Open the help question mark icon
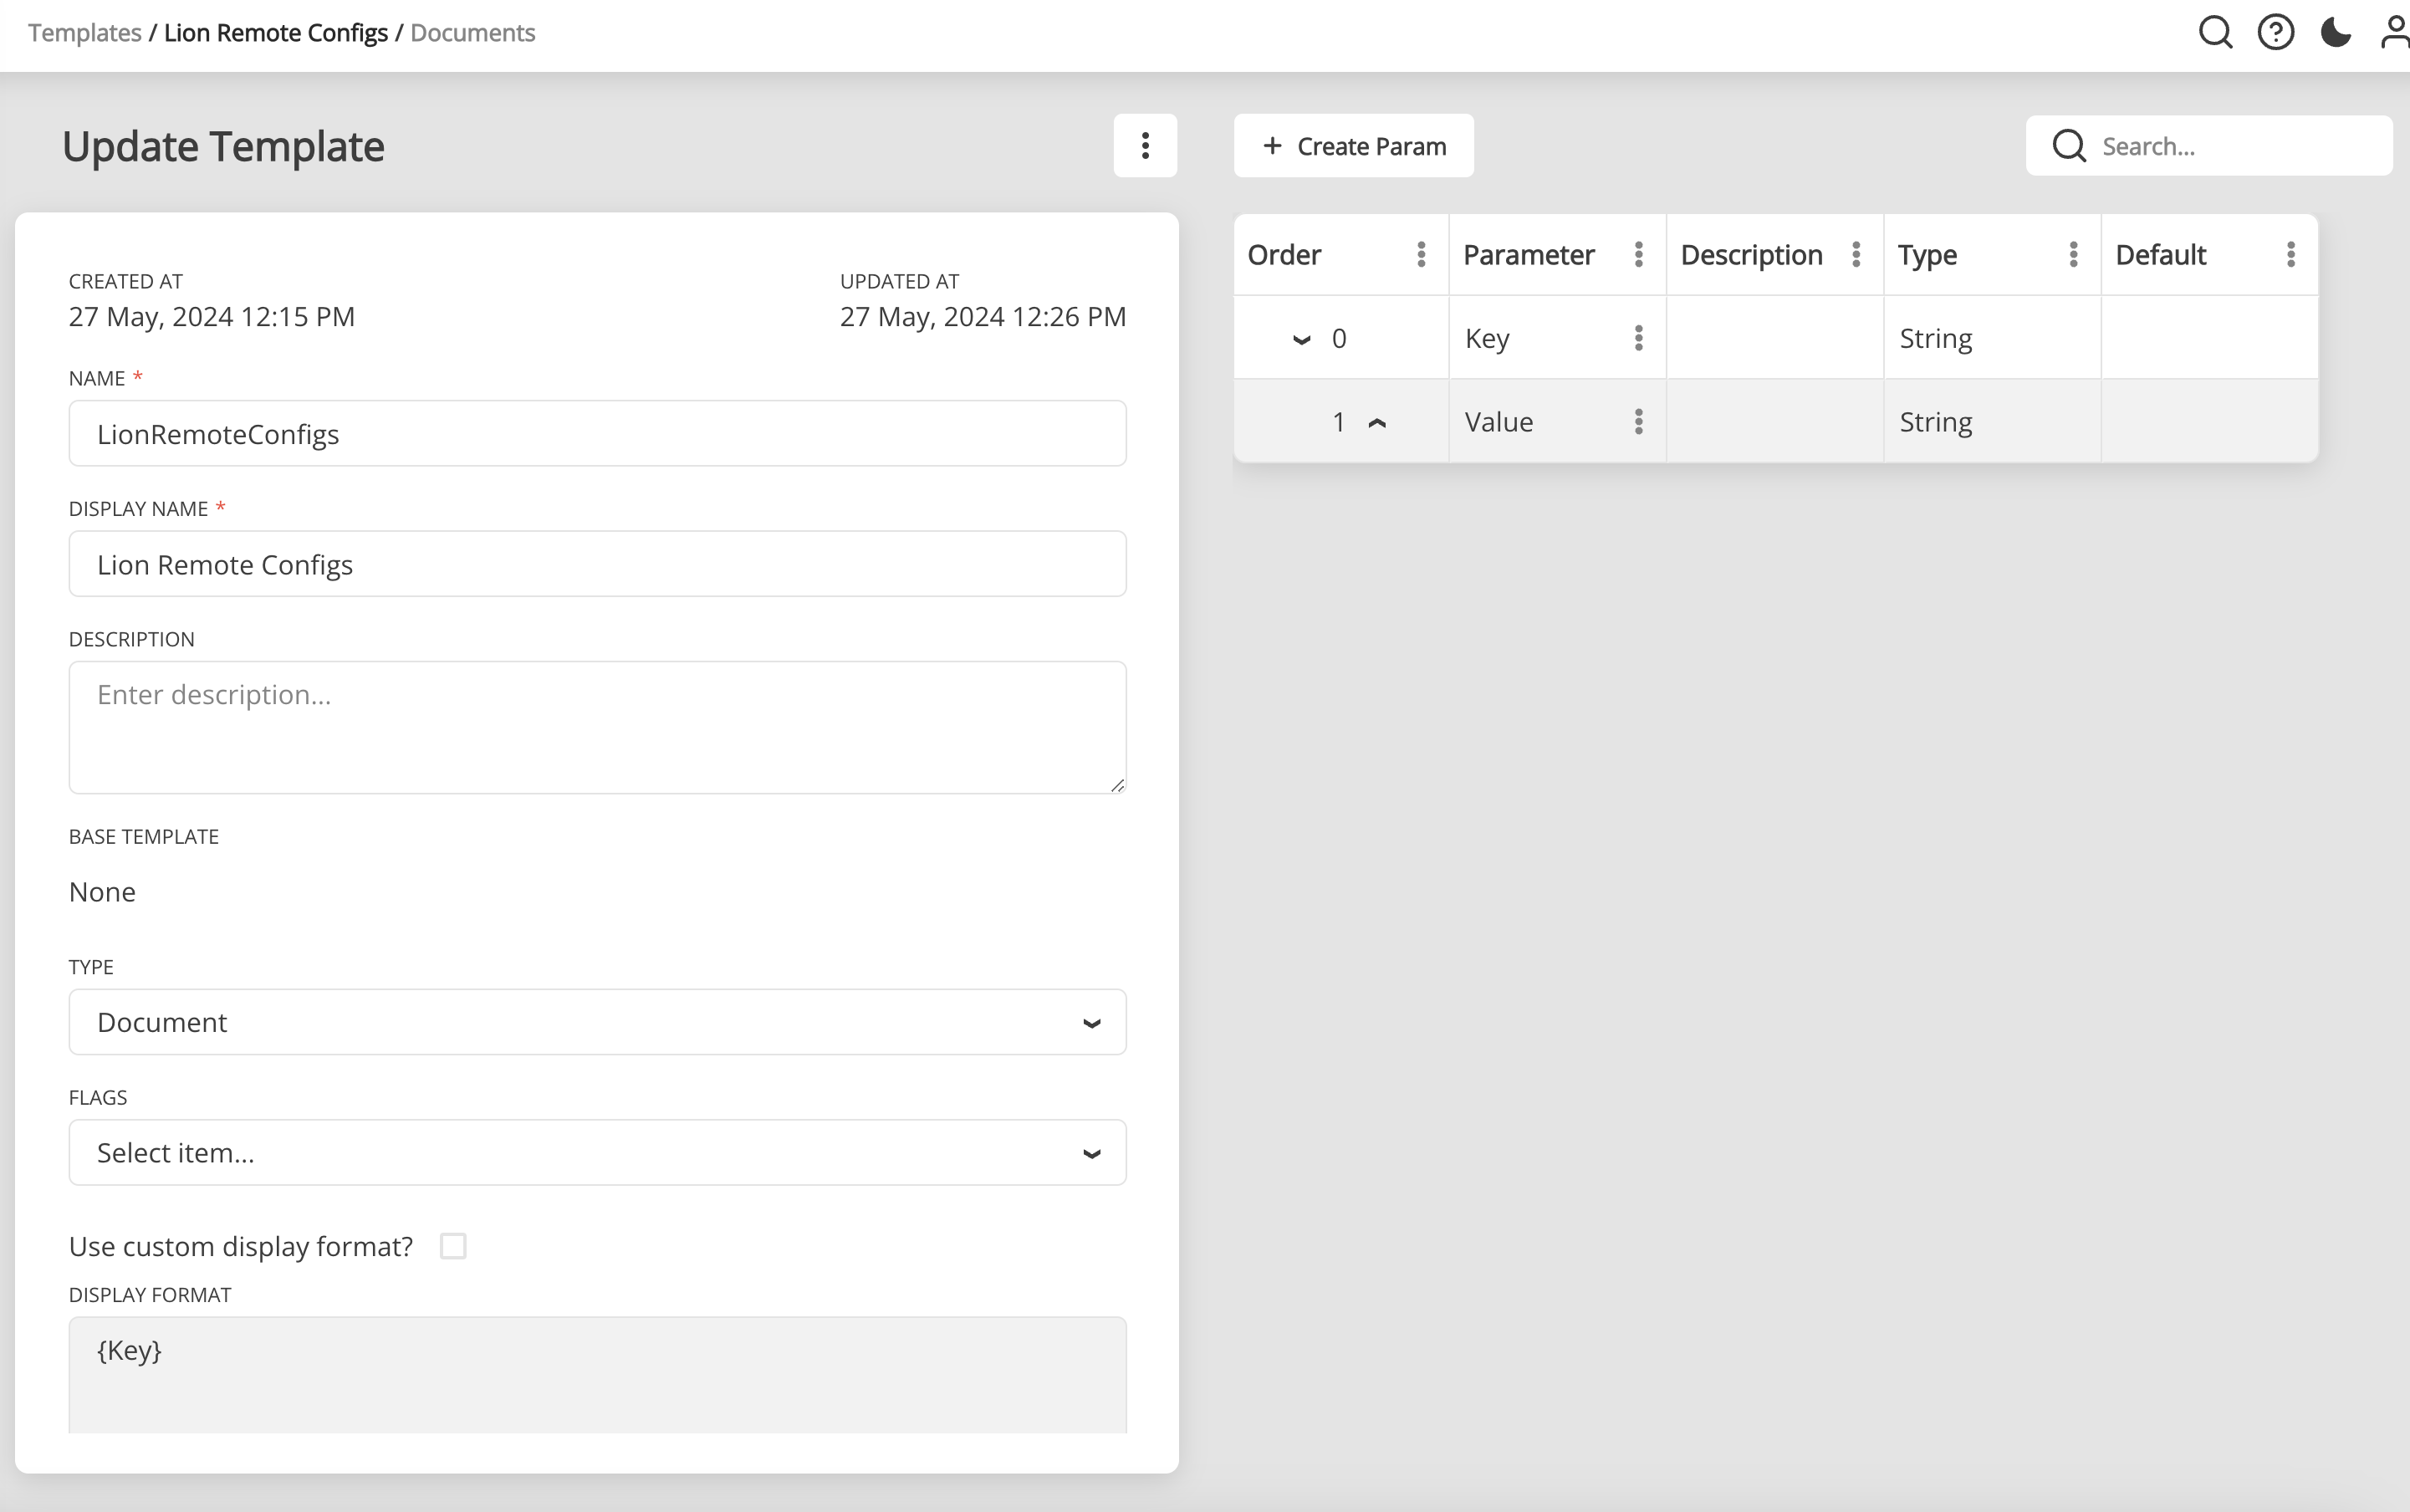The image size is (2410, 1512). click(x=2275, y=32)
